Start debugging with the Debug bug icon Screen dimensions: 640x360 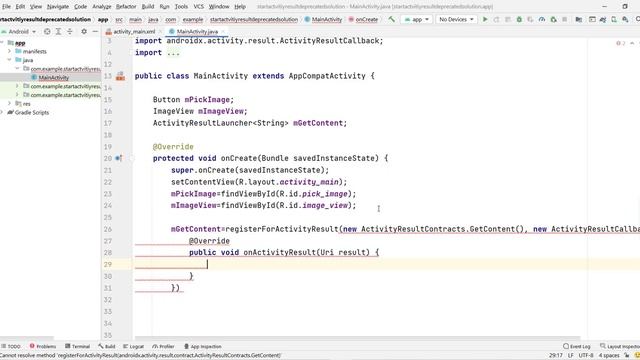pyautogui.click(x=519, y=19)
